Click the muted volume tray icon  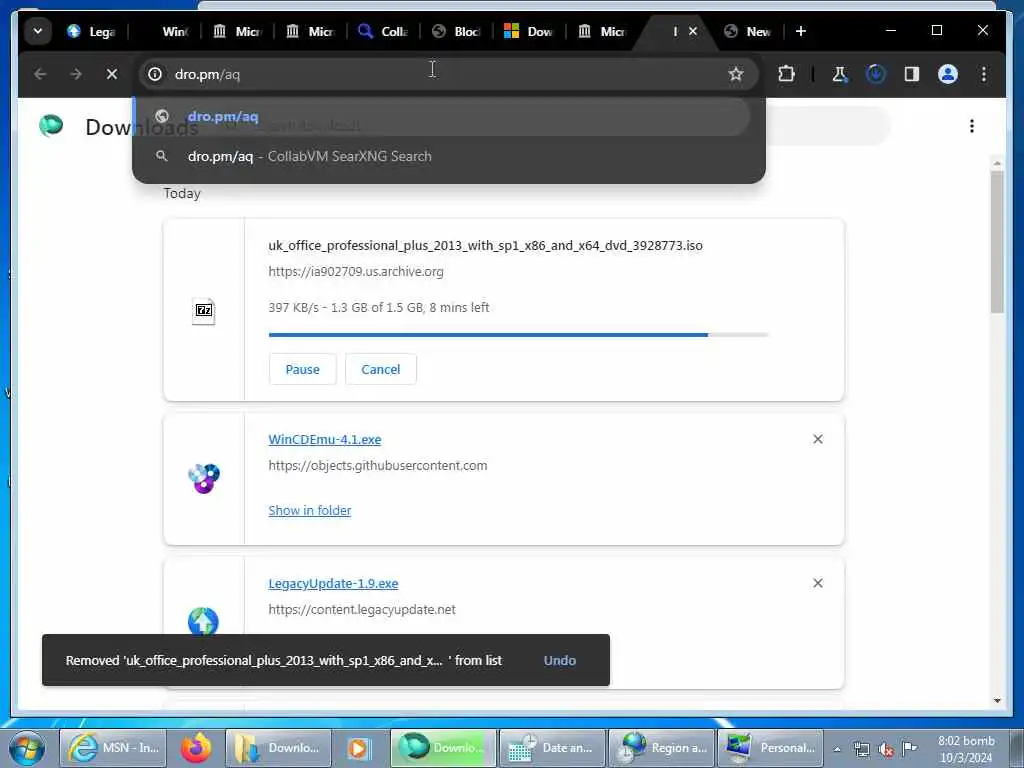coord(886,750)
